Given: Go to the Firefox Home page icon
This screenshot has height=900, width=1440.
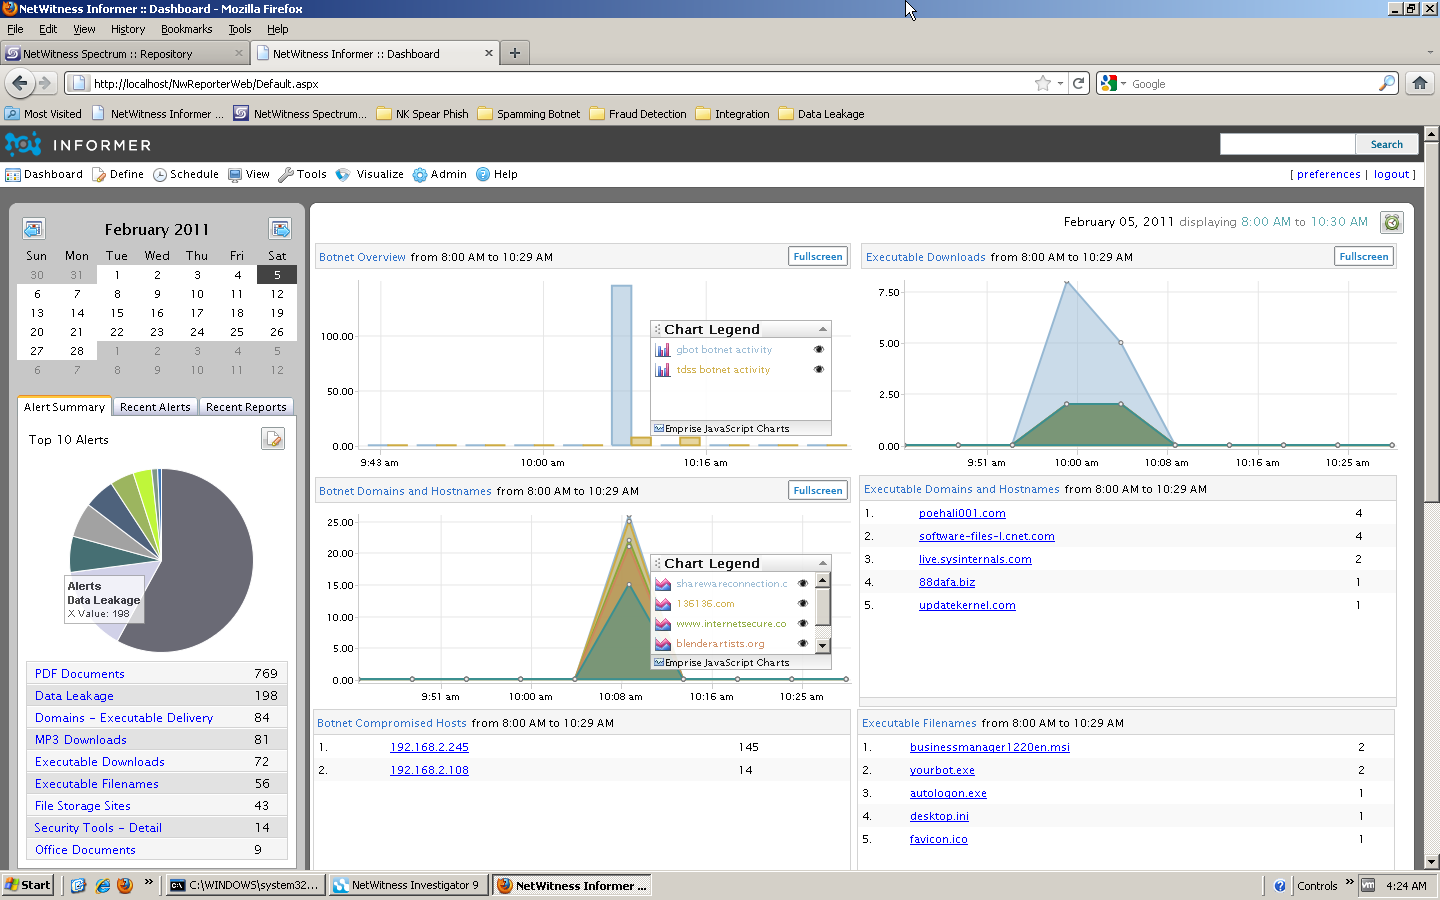Looking at the screenshot, I should [x=1420, y=83].
